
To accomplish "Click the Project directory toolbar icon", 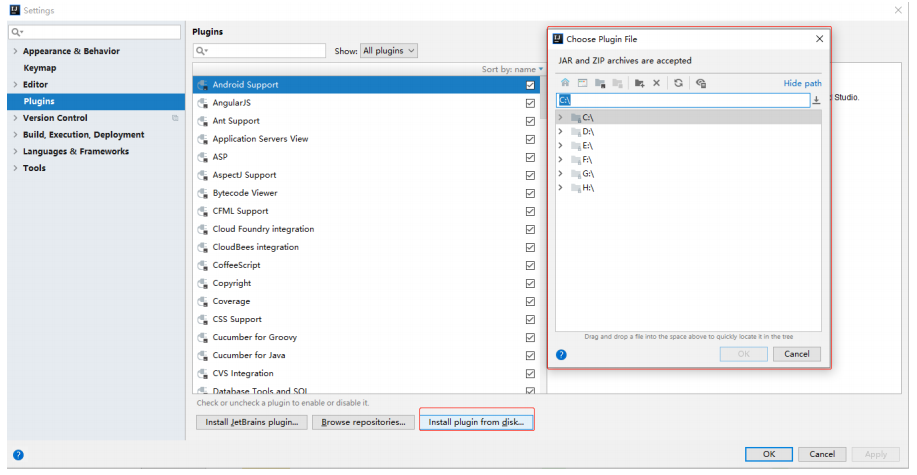I will point(600,83).
